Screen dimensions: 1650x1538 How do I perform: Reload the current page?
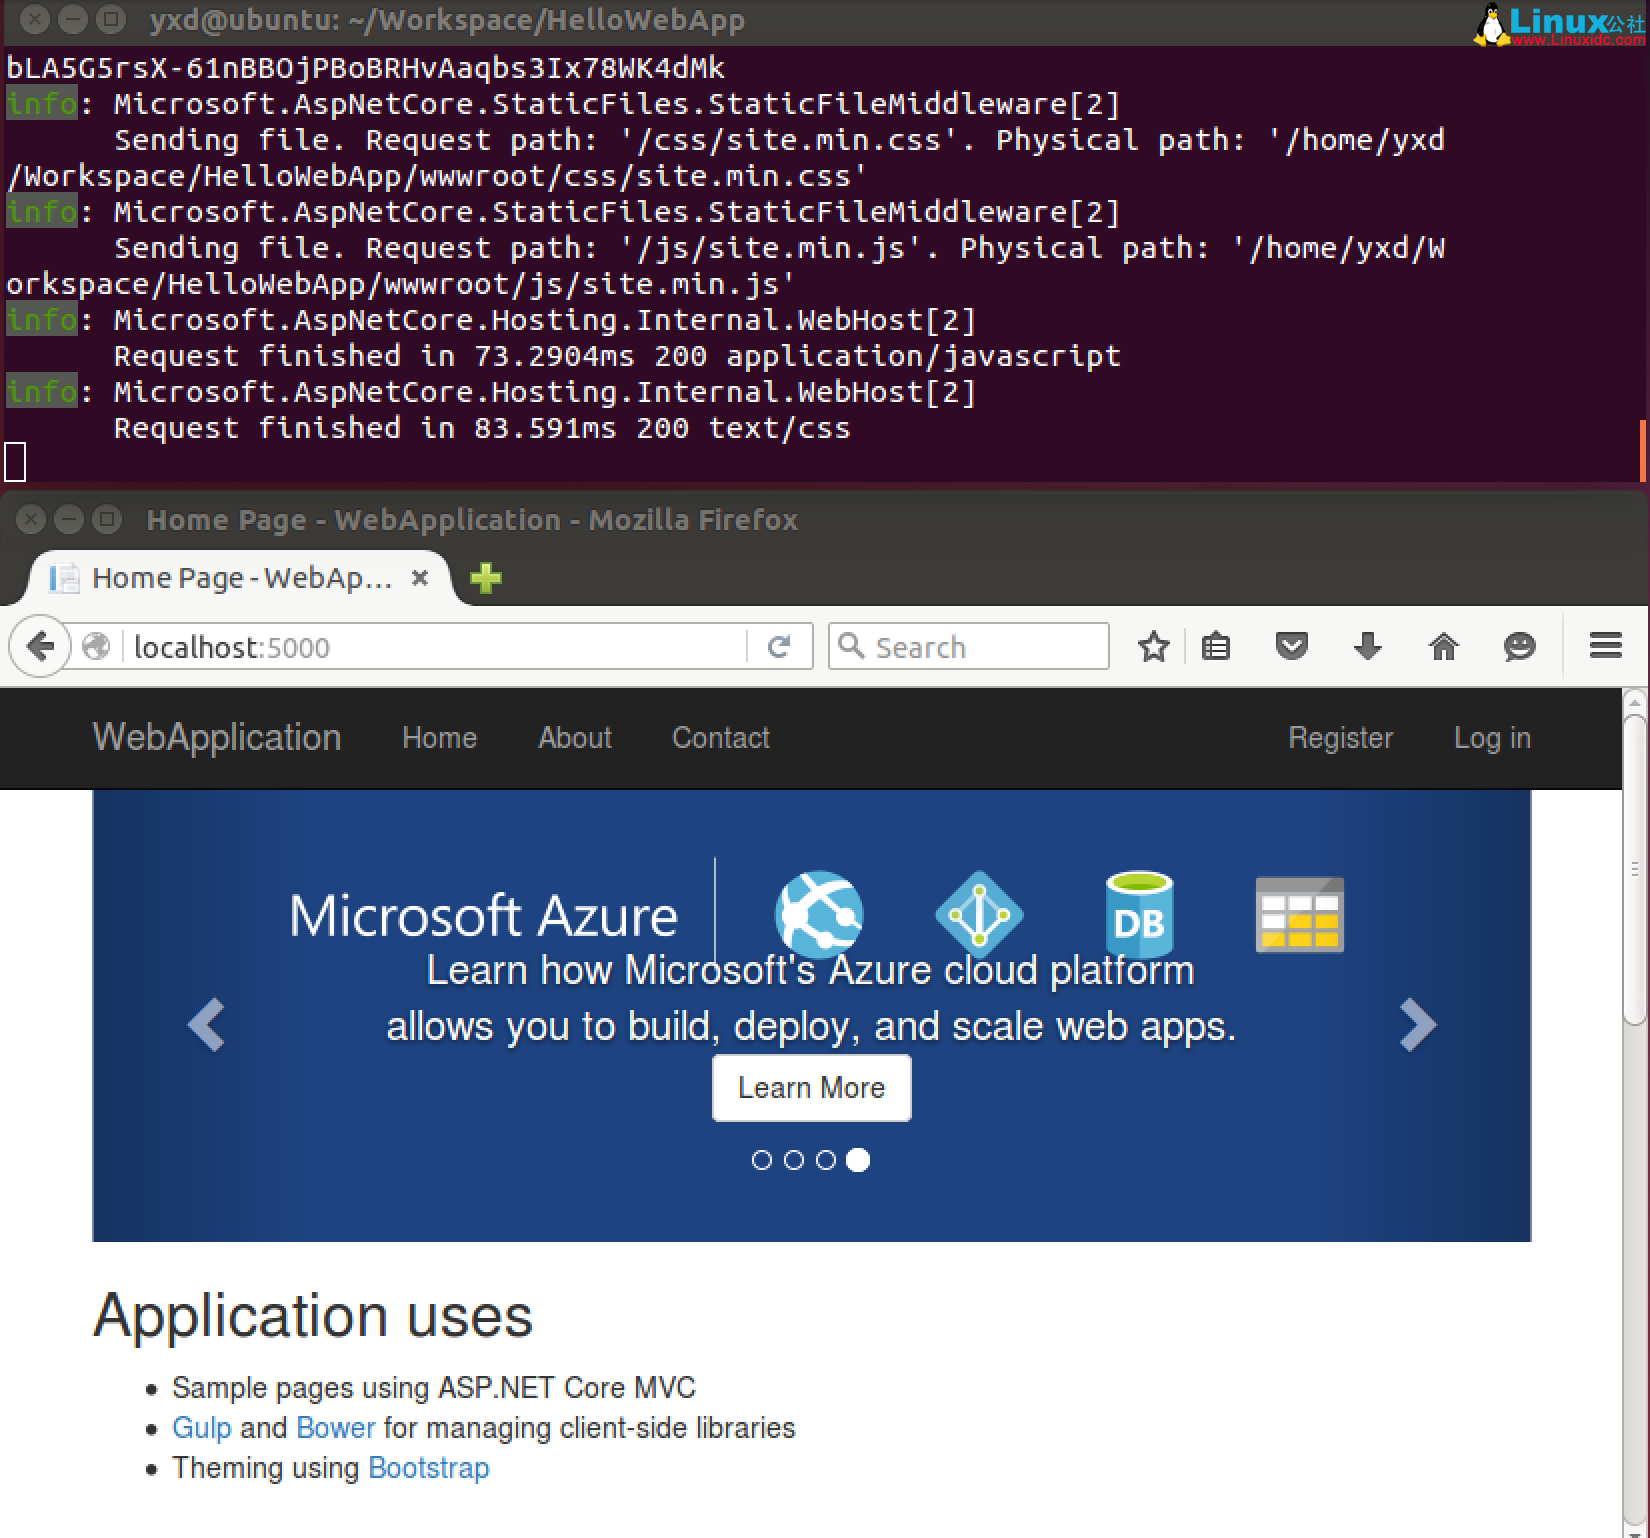point(779,646)
